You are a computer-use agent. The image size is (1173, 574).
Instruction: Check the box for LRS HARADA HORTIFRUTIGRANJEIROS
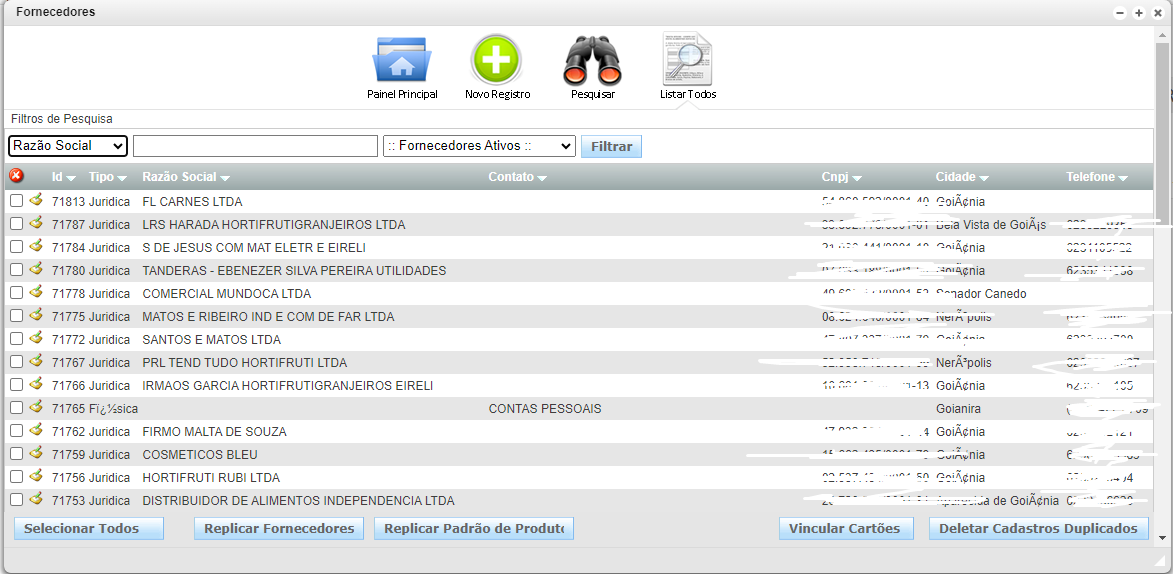click(x=16, y=224)
